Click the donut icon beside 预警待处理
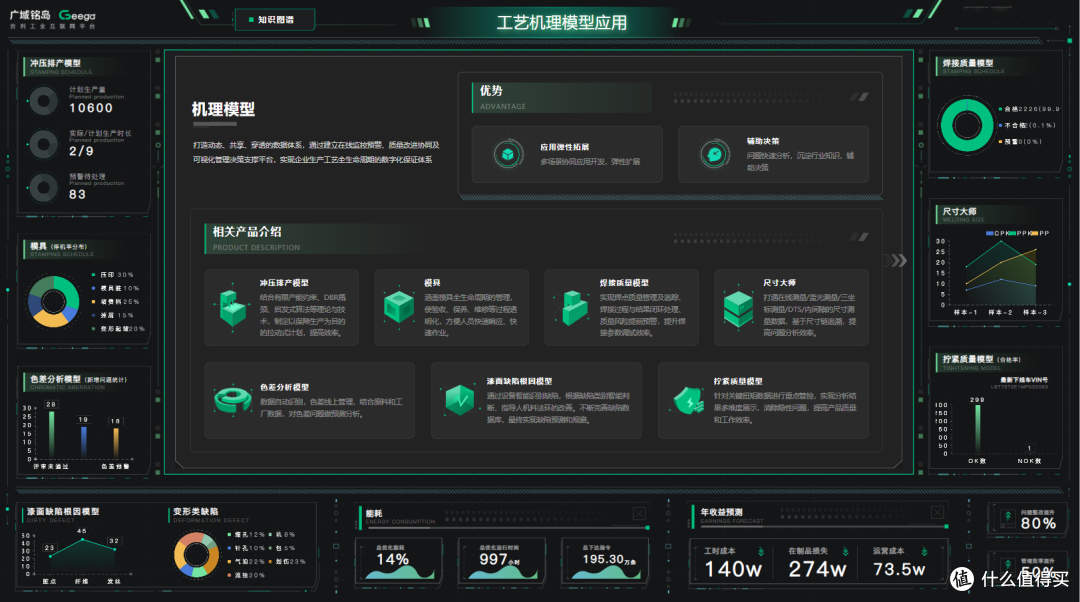The width and height of the screenshot is (1080, 602). tap(43, 187)
